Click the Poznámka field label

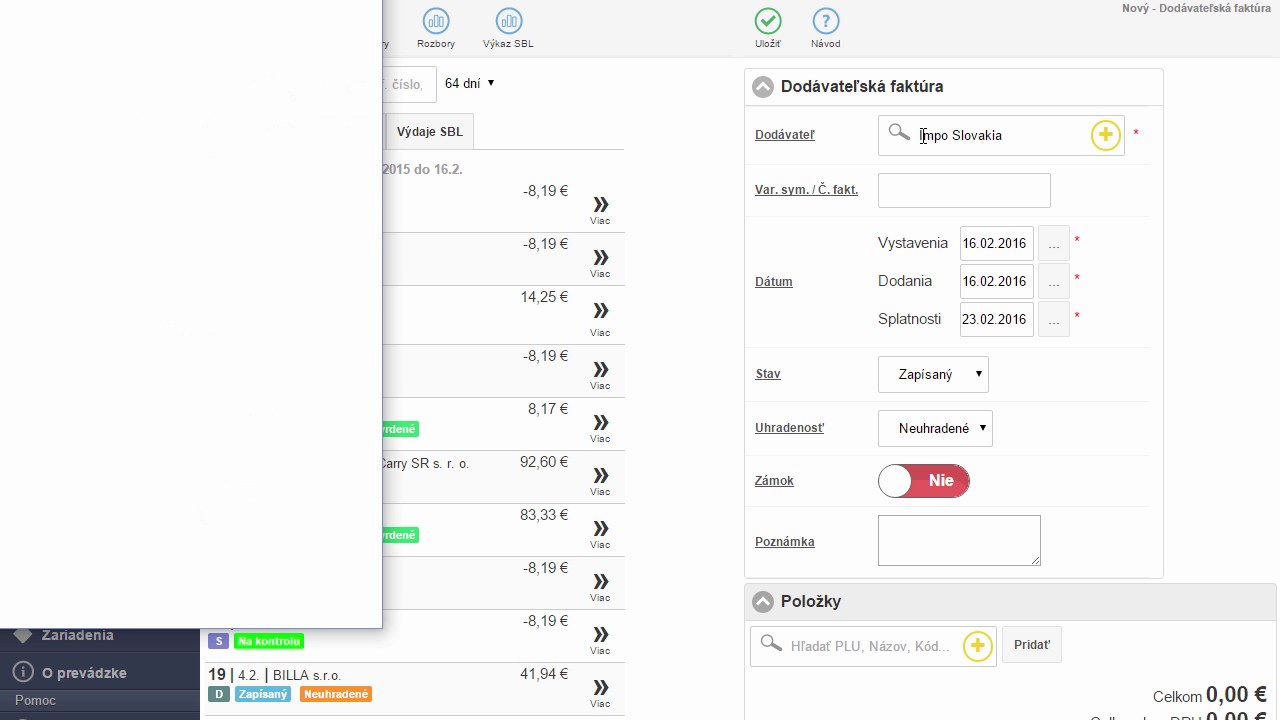(785, 542)
